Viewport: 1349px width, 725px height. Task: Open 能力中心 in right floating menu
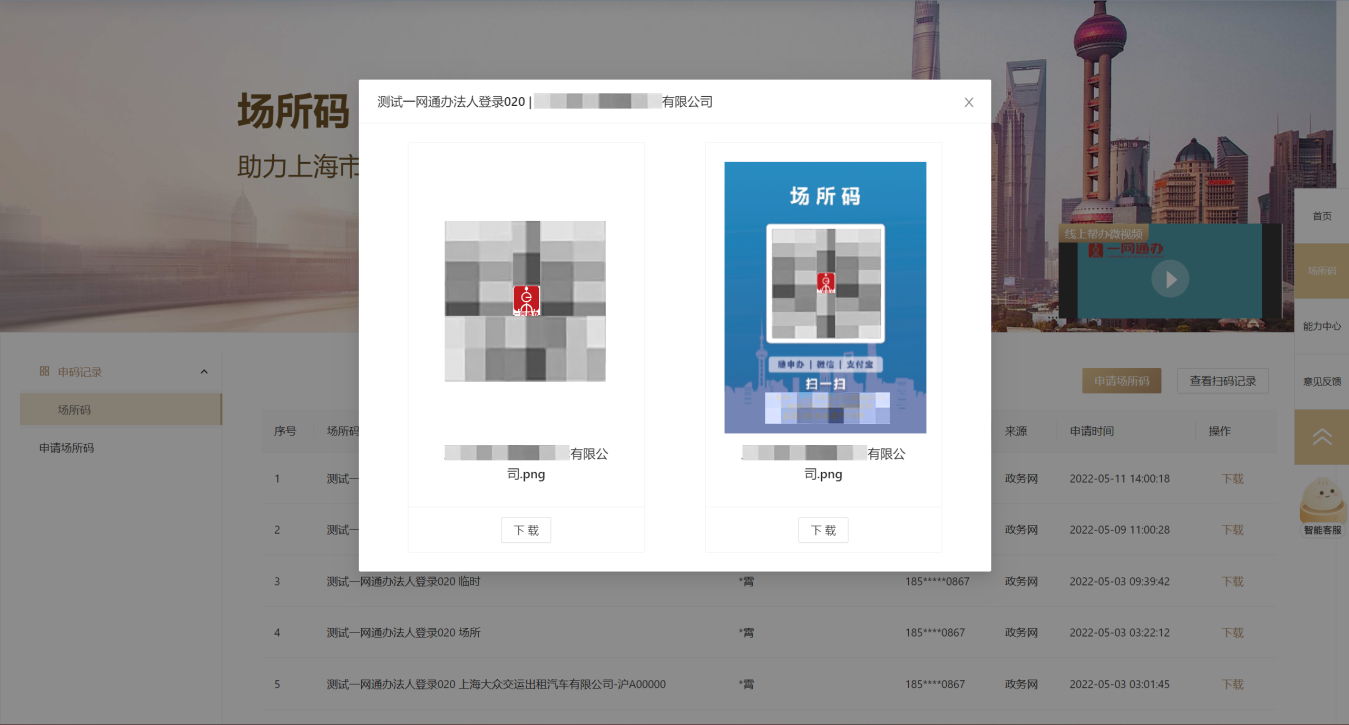pos(1321,326)
